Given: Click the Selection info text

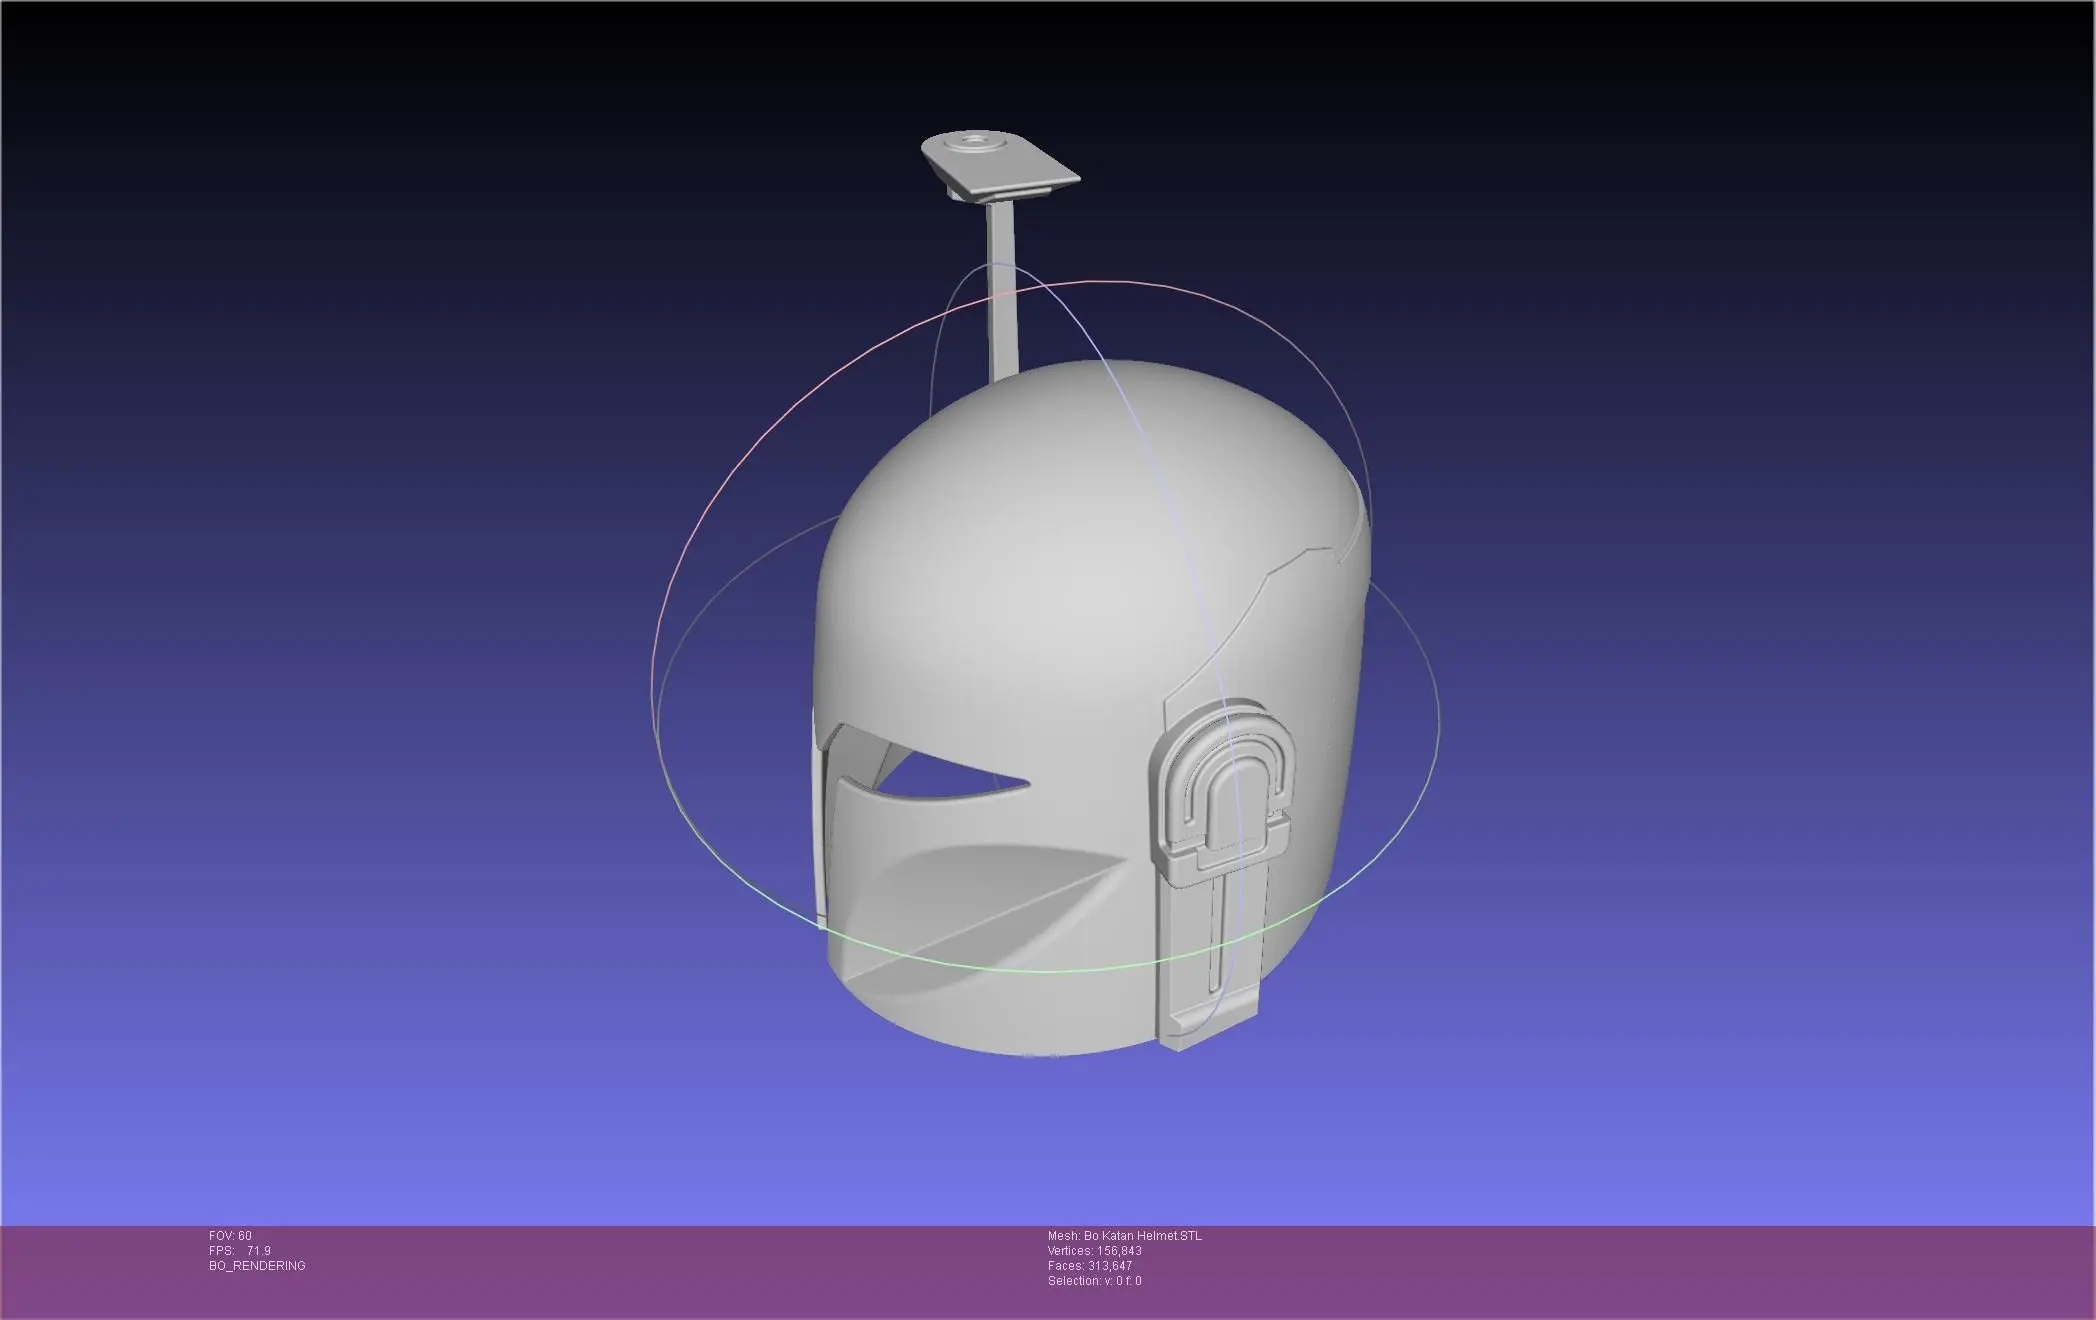Looking at the screenshot, I should [x=1094, y=1281].
